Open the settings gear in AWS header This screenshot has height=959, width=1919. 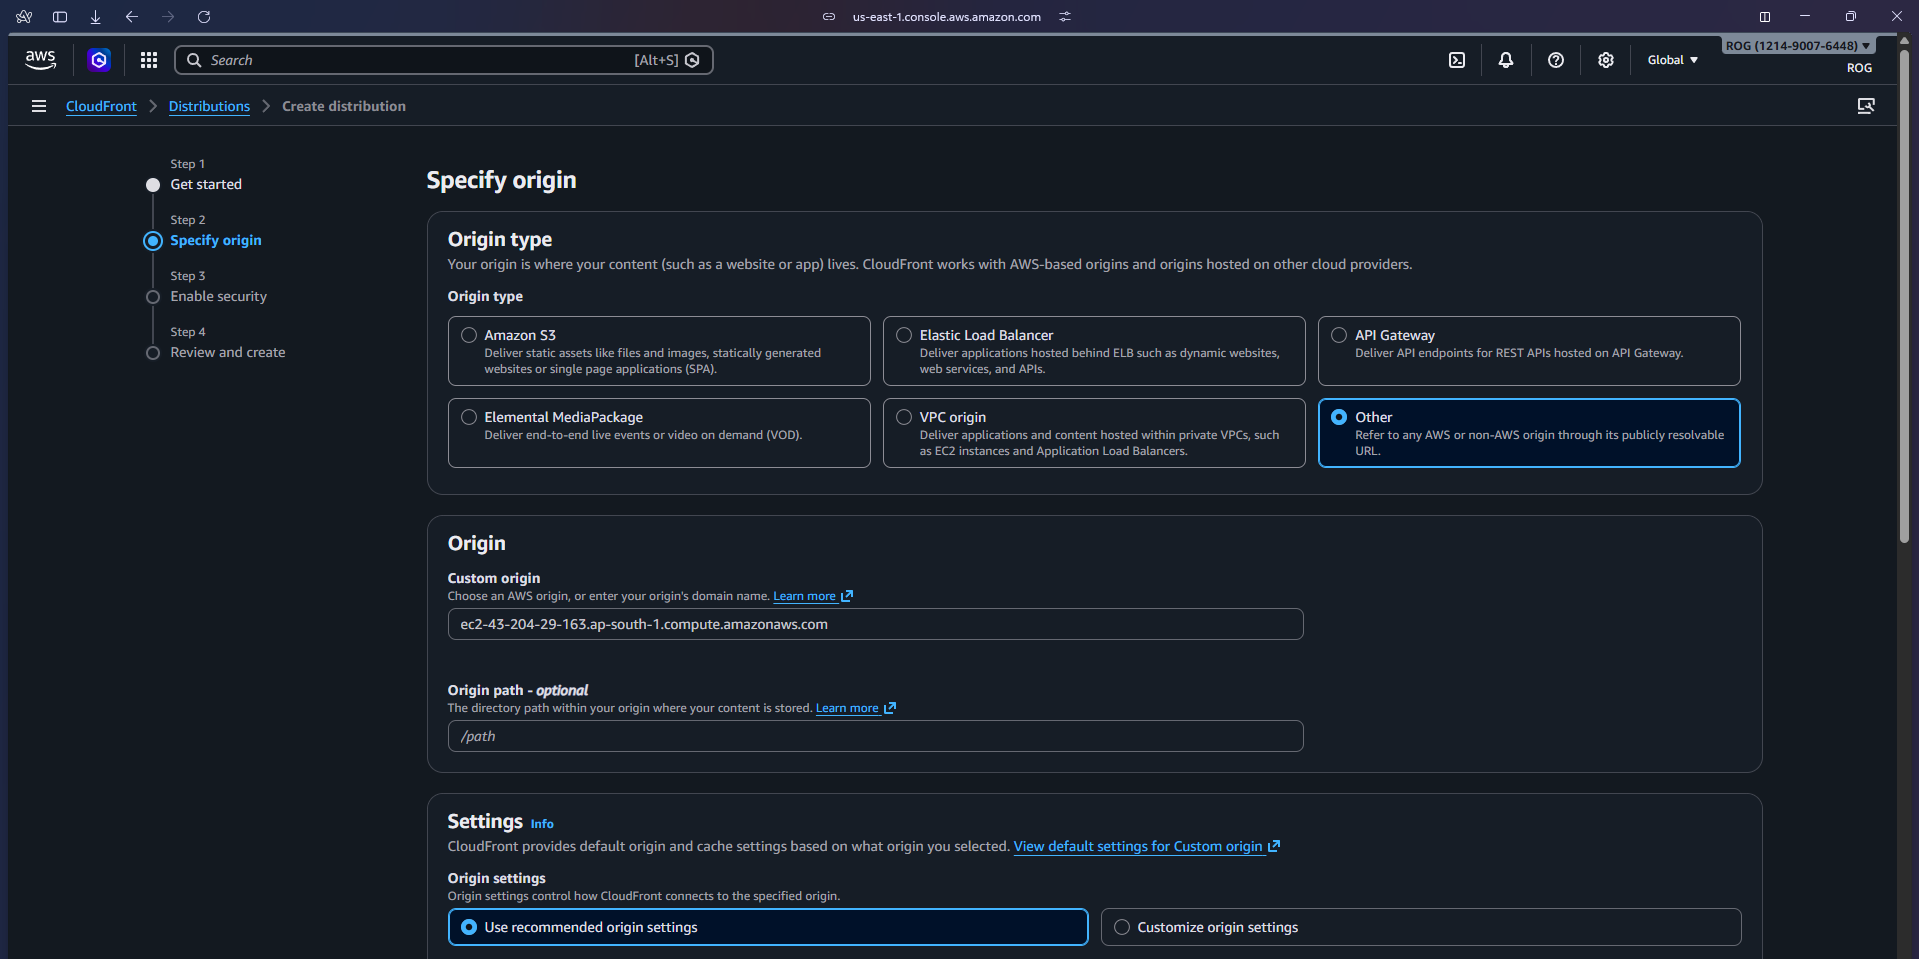pyautogui.click(x=1605, y=60)
